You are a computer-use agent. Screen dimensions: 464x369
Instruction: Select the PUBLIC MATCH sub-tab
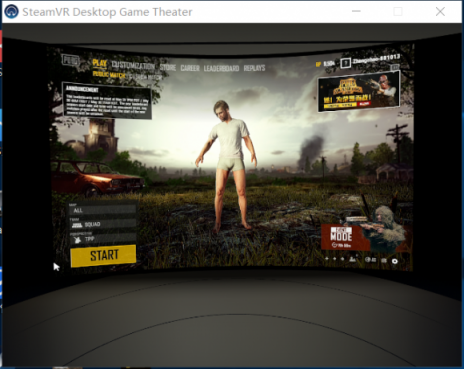109,75
